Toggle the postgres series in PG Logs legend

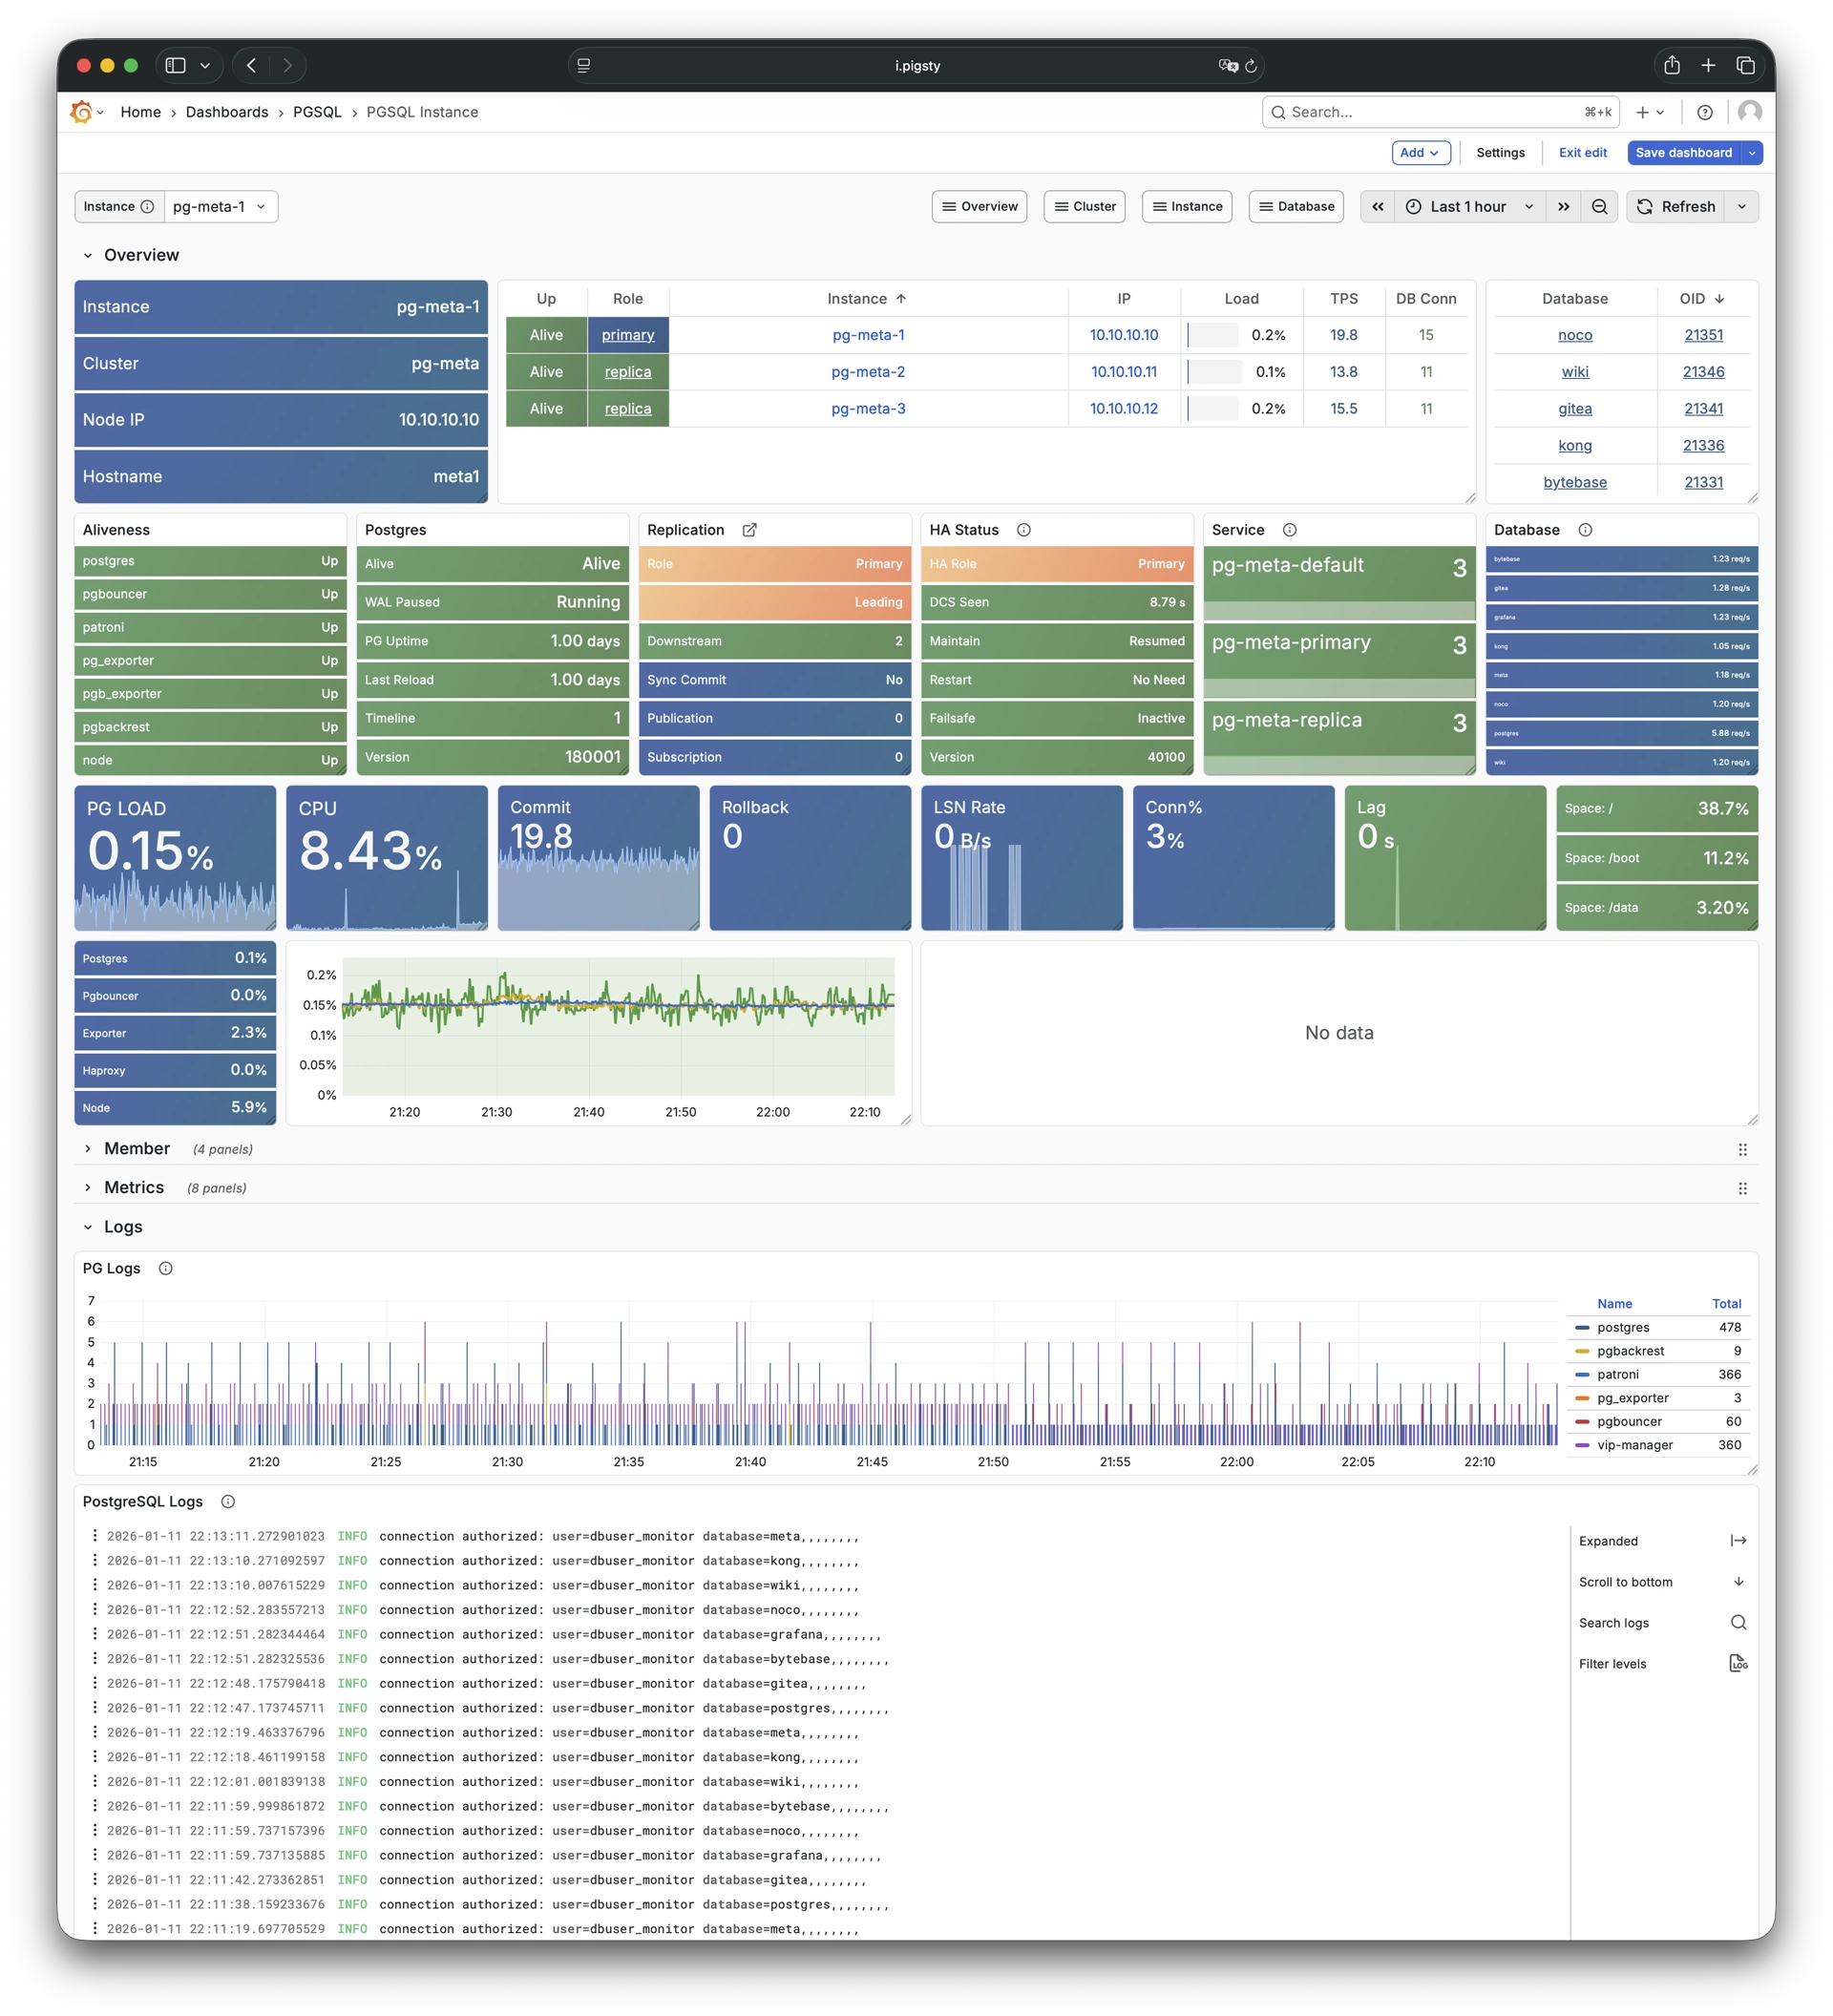[x=1622, y=1327]
